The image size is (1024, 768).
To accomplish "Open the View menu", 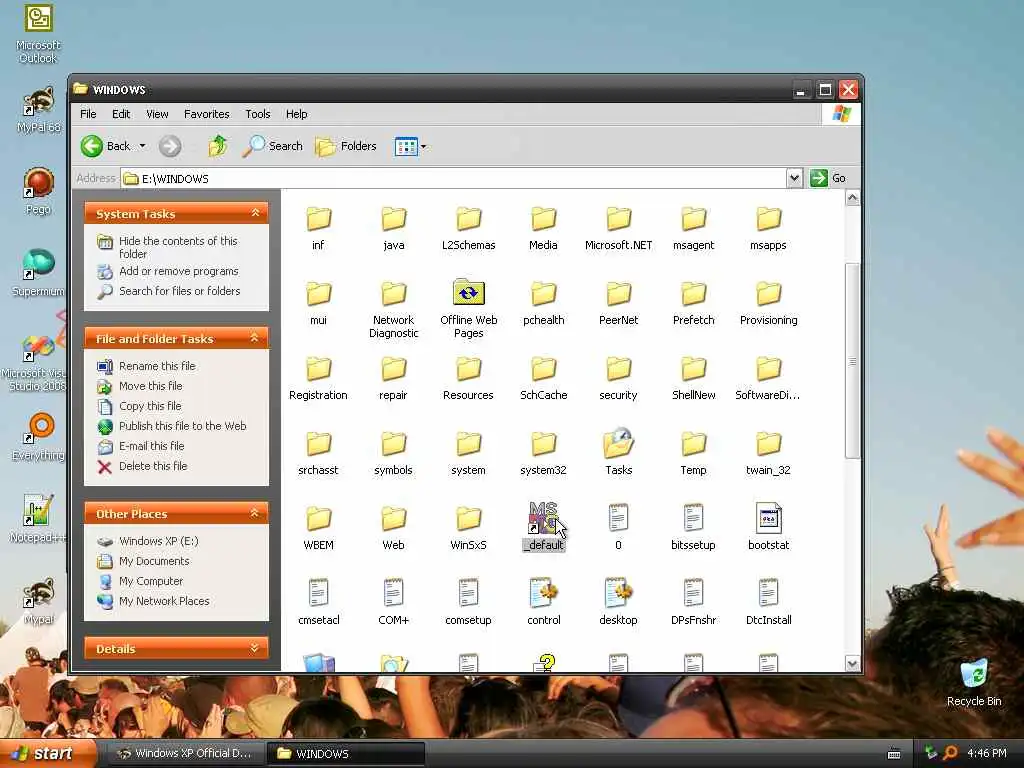I will (157, 114).
